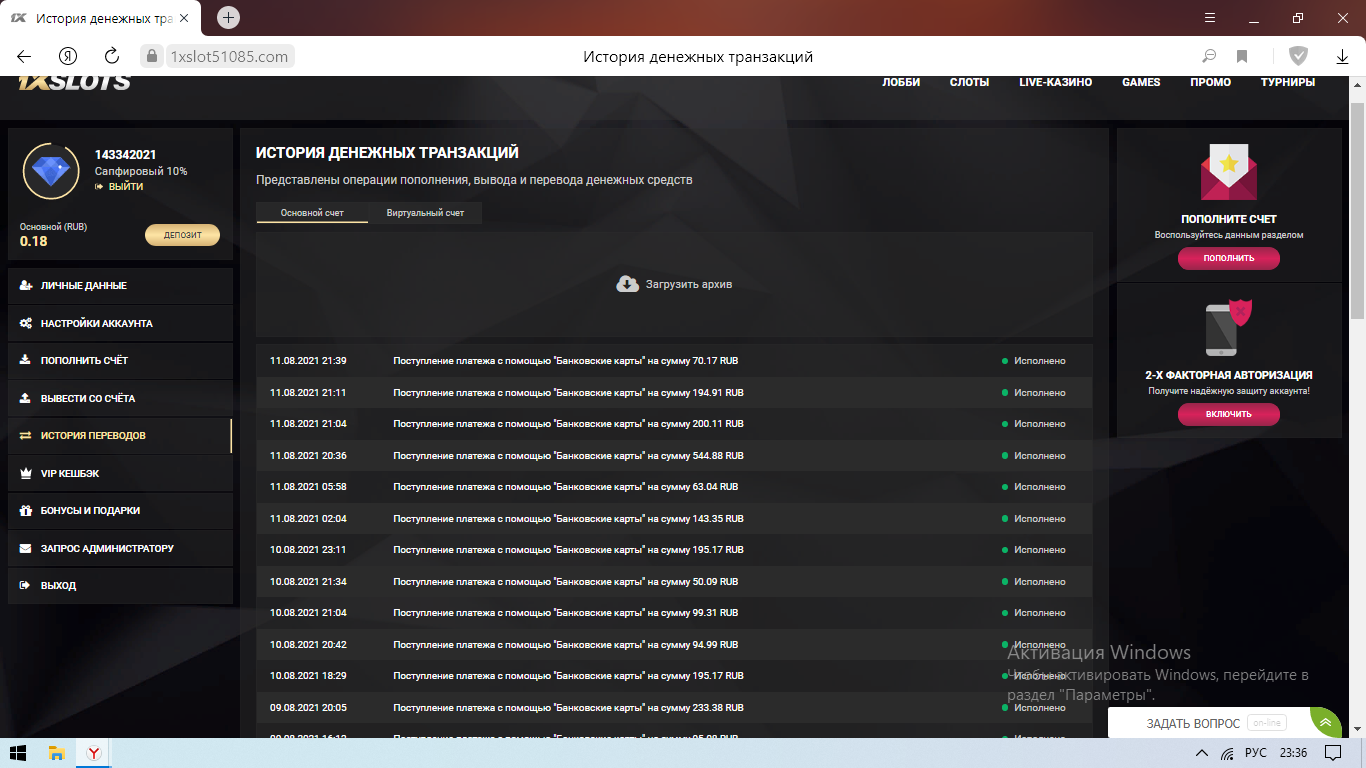
Task: Switch to the Основной счет tab
Action: (312, 213)
